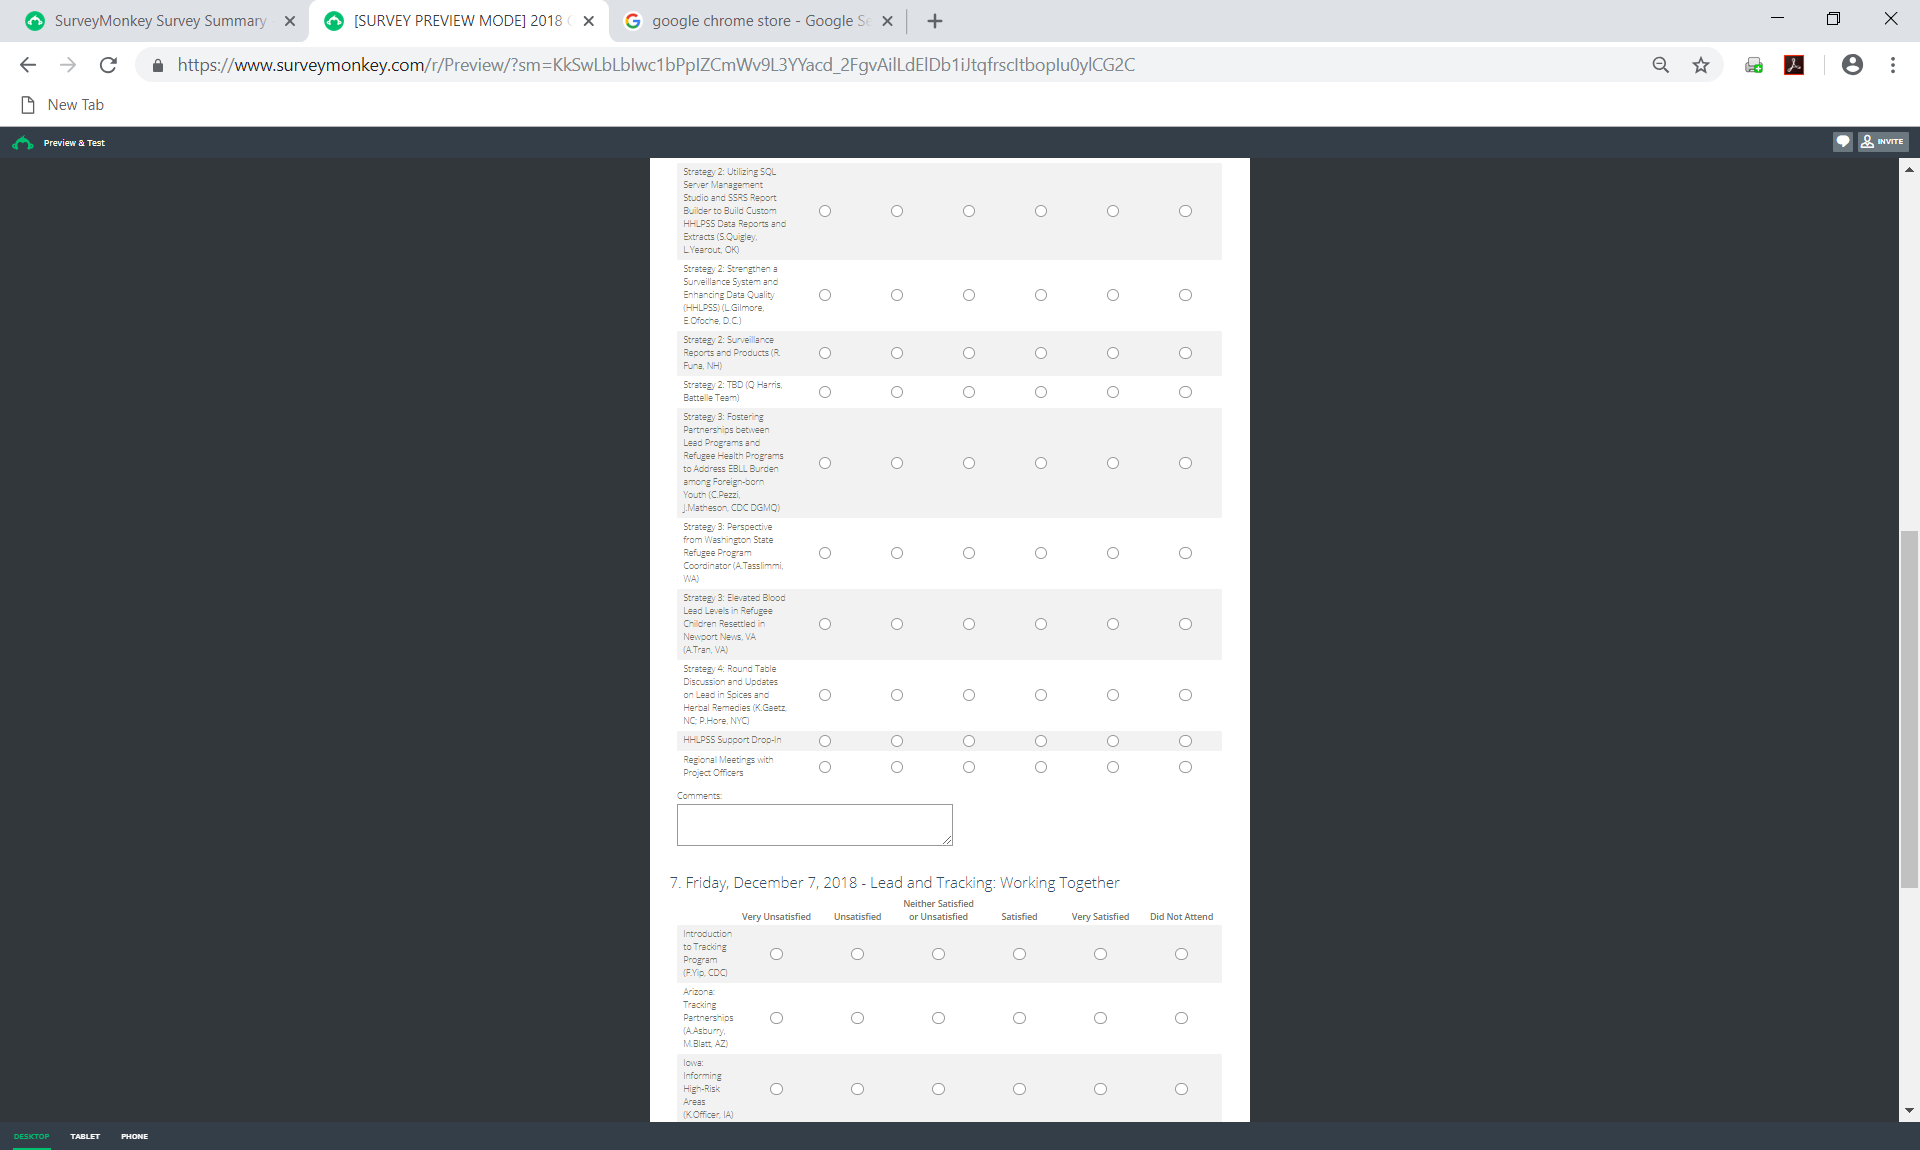Click the zoom magnifier icon in address bar
1920x1150 pixels.
coord(1660,65)
